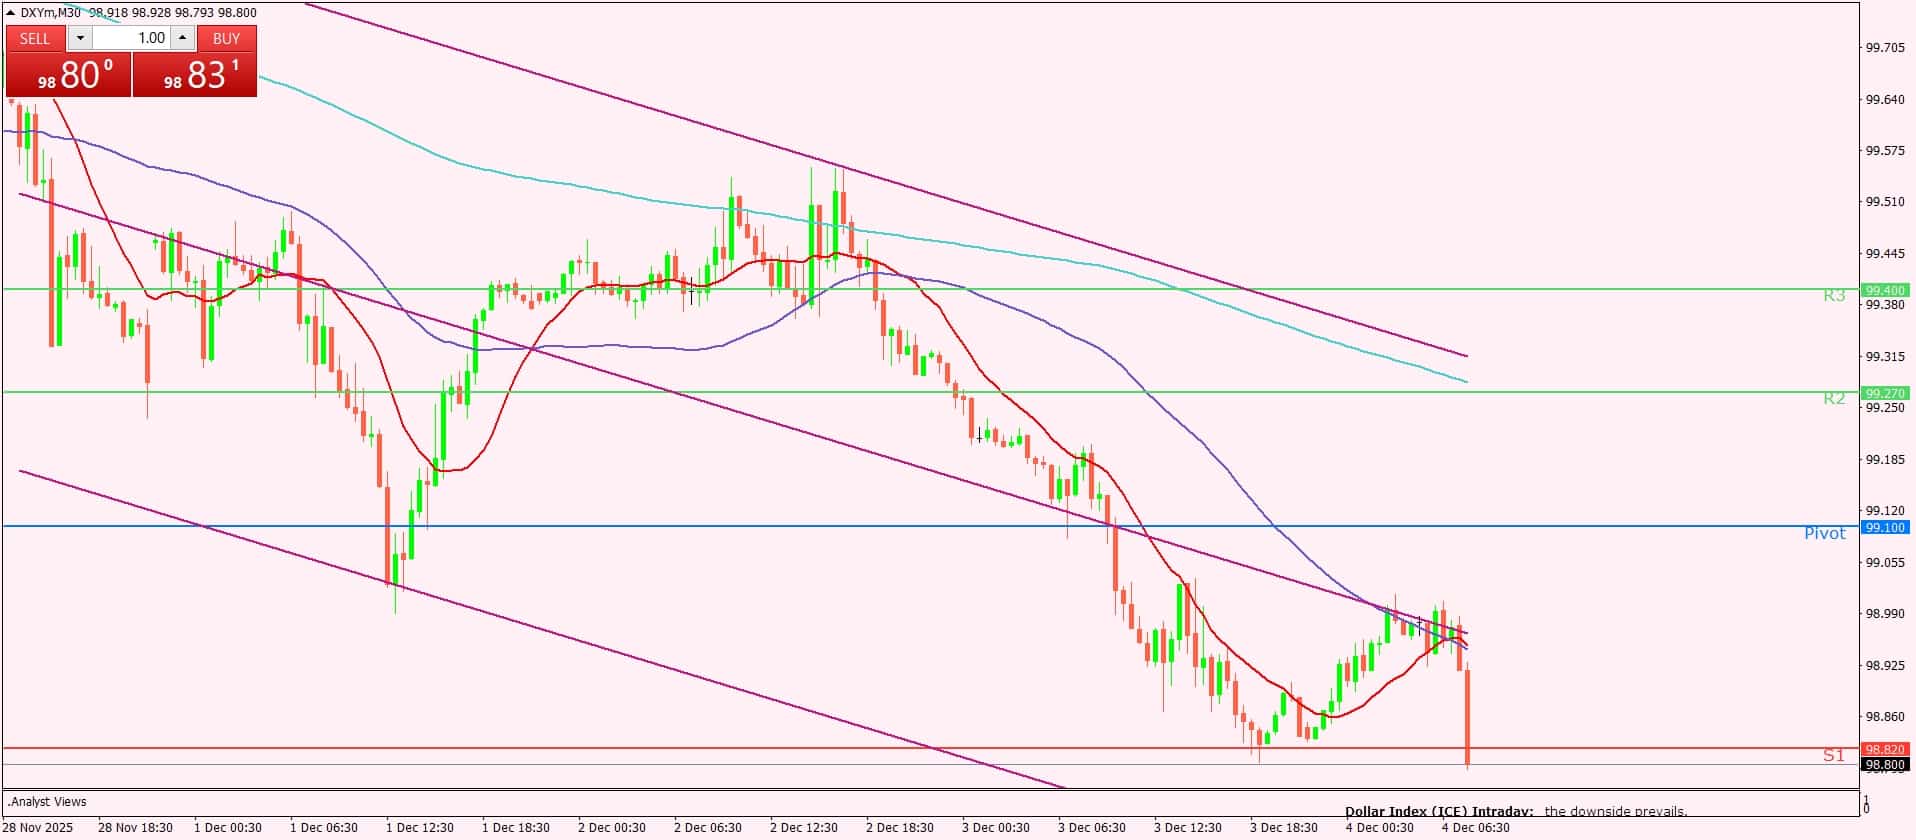Image resolution: width=1916 pixels, height=840 pixels.
Task: Click the 1 Dec 12:30 time label
Action: (420, 828)
